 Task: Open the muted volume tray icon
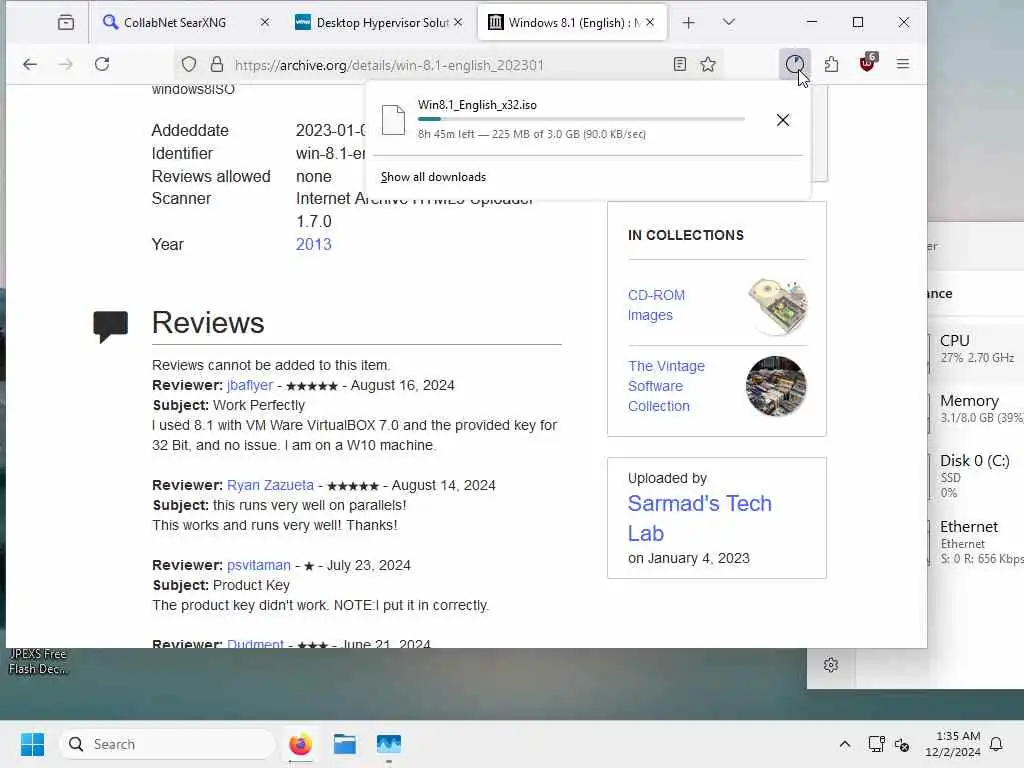902,744
